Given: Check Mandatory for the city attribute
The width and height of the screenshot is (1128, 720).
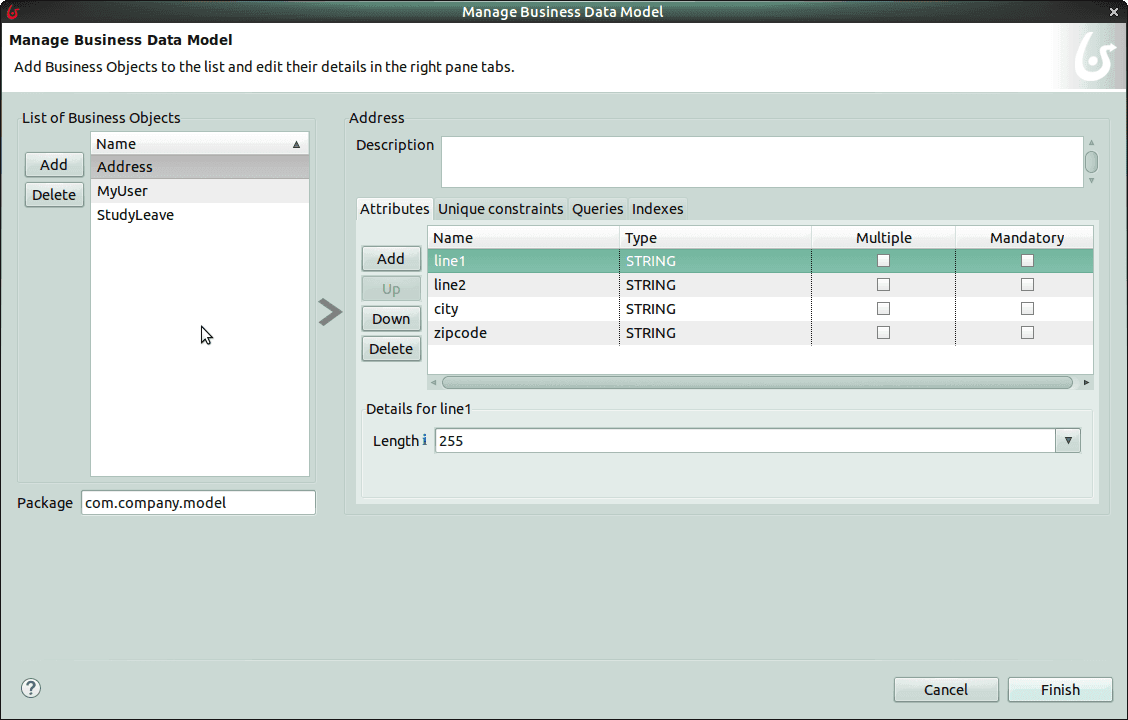Looking at the screenshot, I should click(x=1027, y=308).
